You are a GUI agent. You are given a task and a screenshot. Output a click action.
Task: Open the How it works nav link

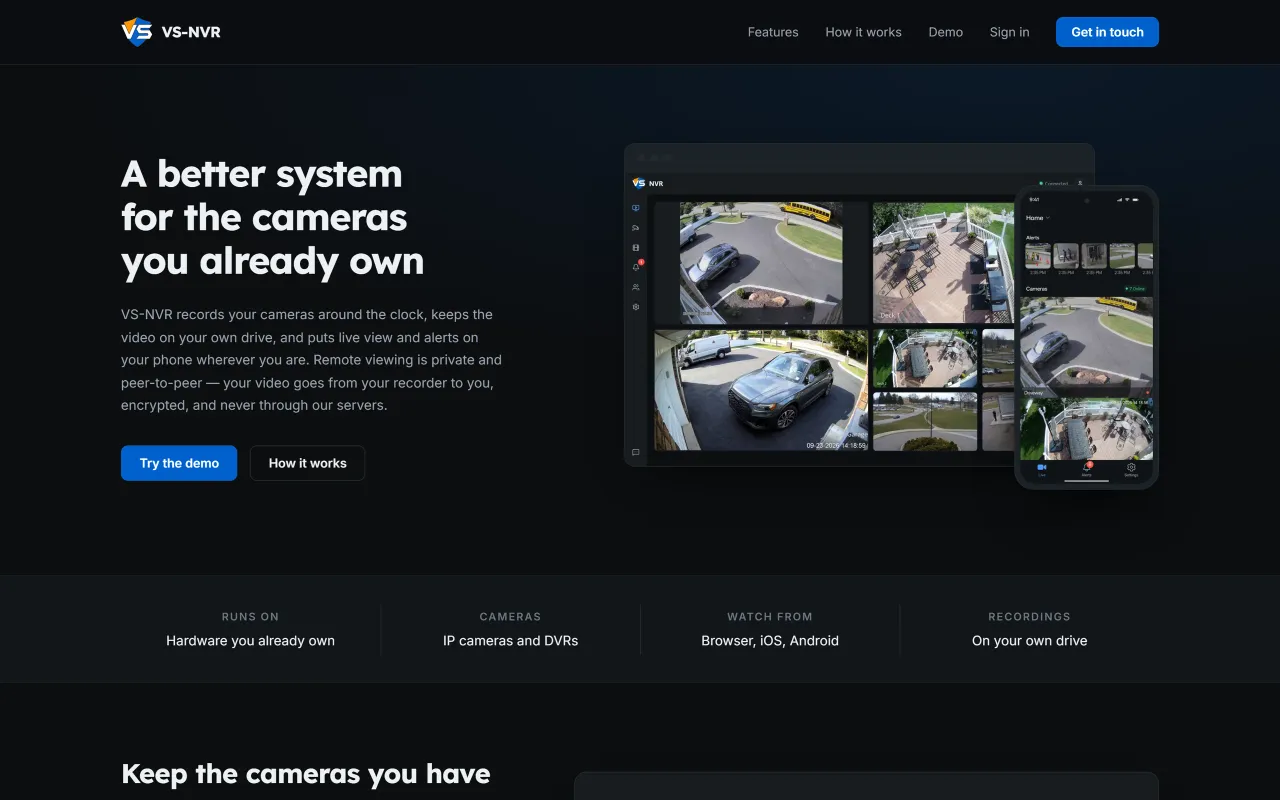point(863,32)
